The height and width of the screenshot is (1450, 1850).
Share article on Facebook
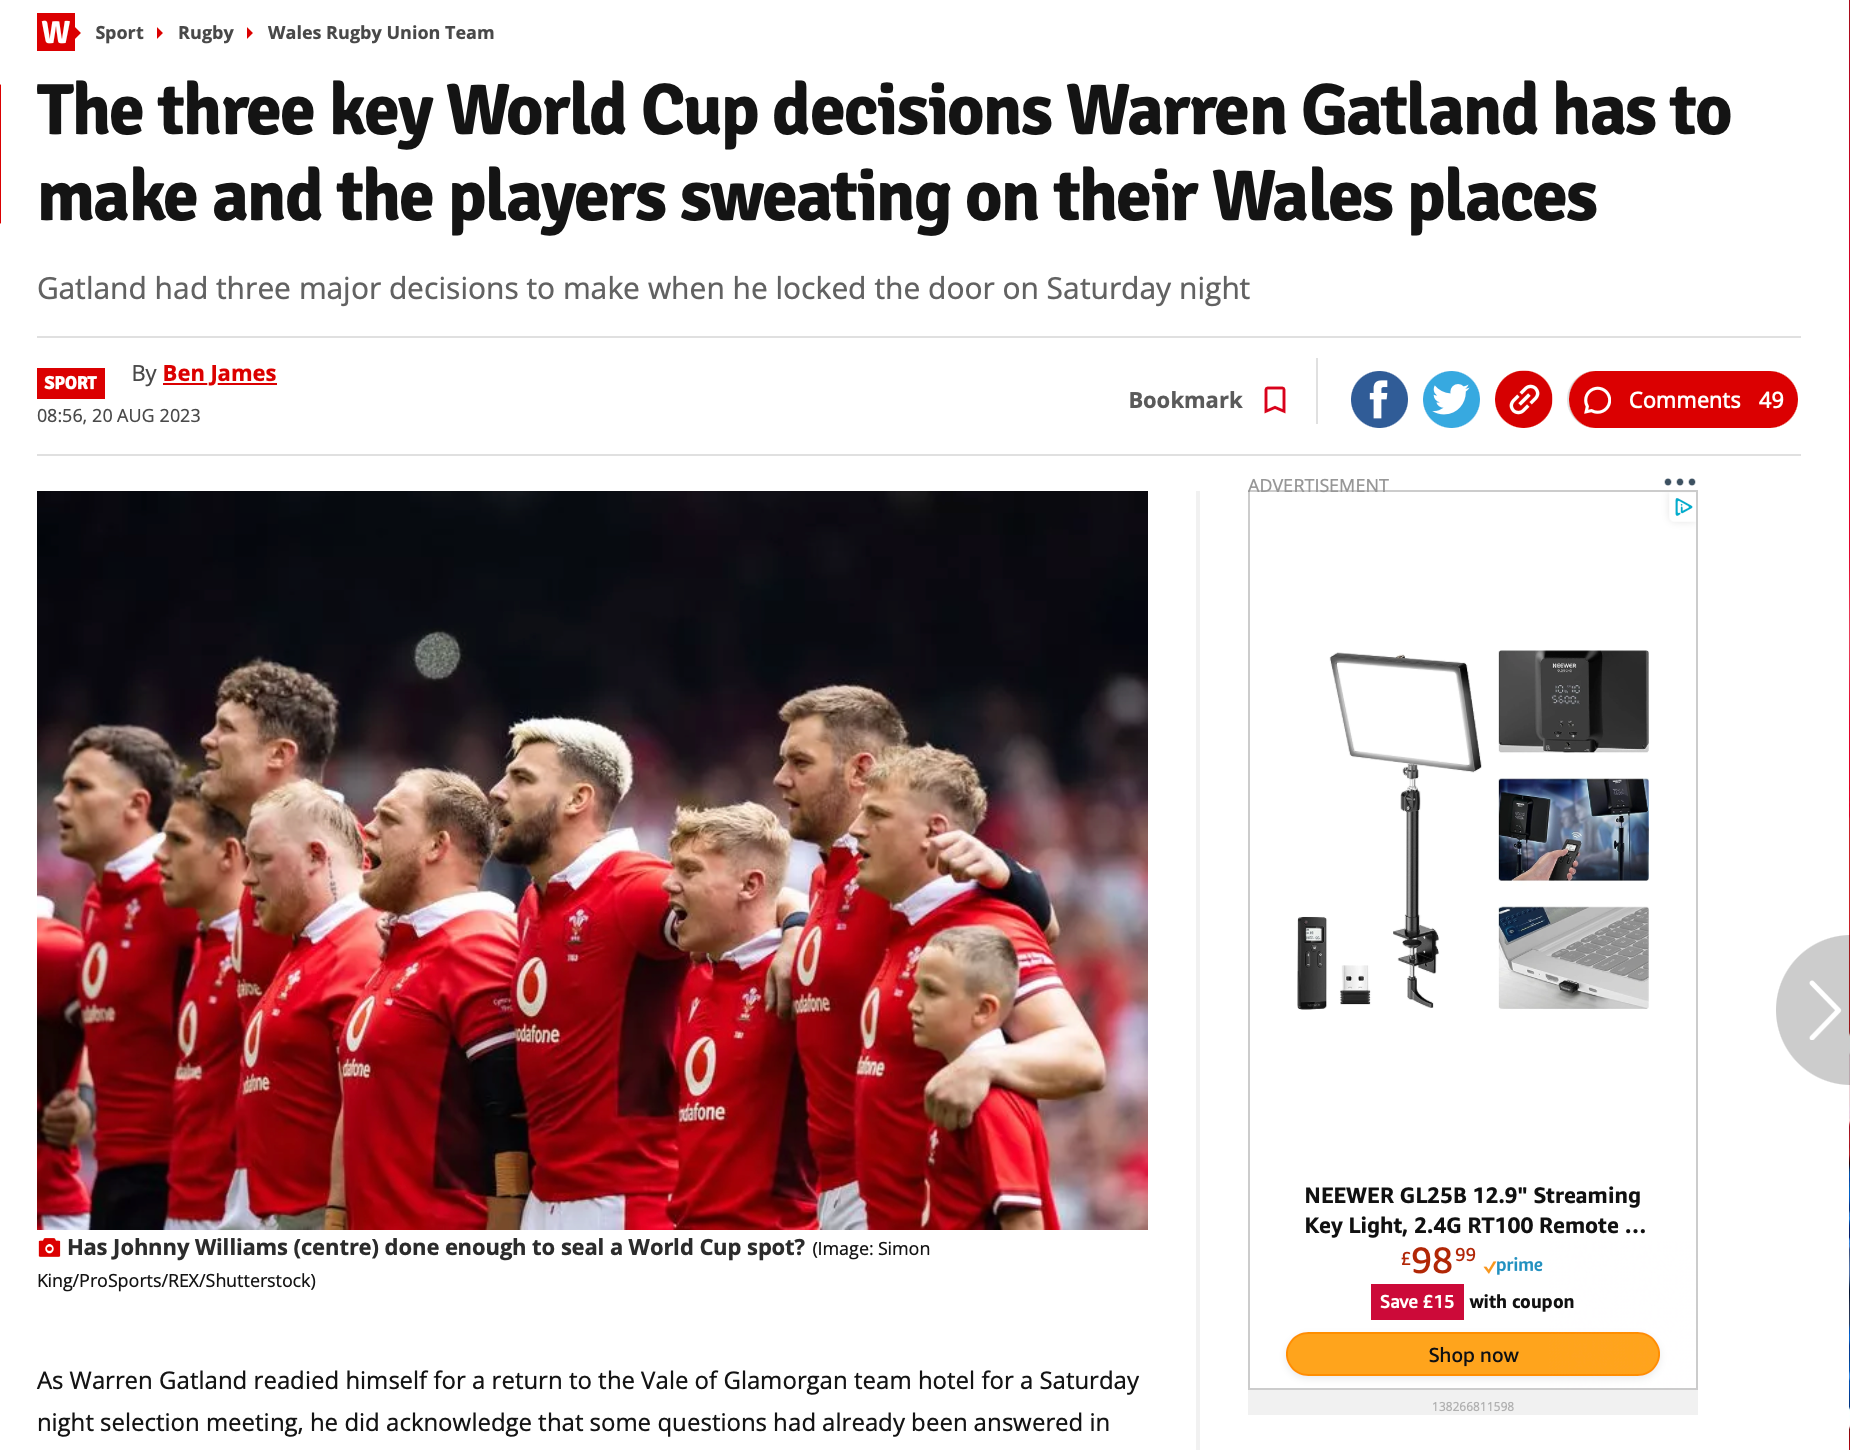pyautogui.click(x=1379, y=400)
